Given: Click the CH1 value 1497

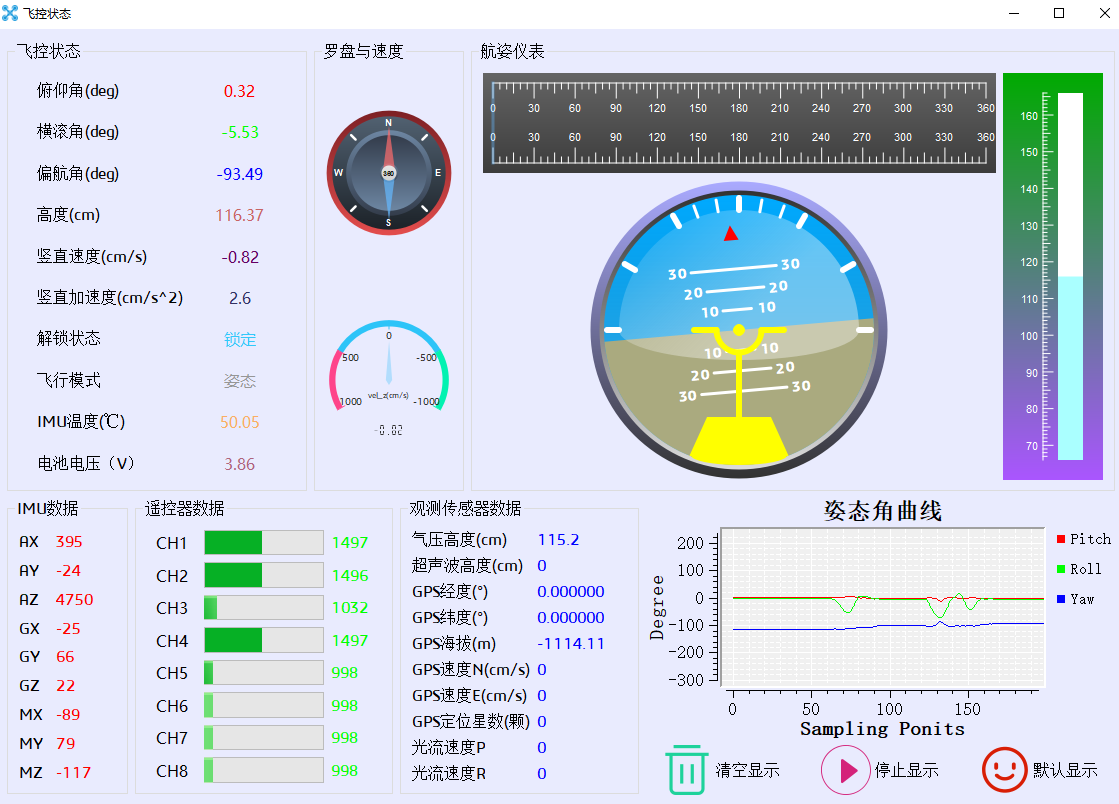Looking at the screenshot, I should pos(350,542).
